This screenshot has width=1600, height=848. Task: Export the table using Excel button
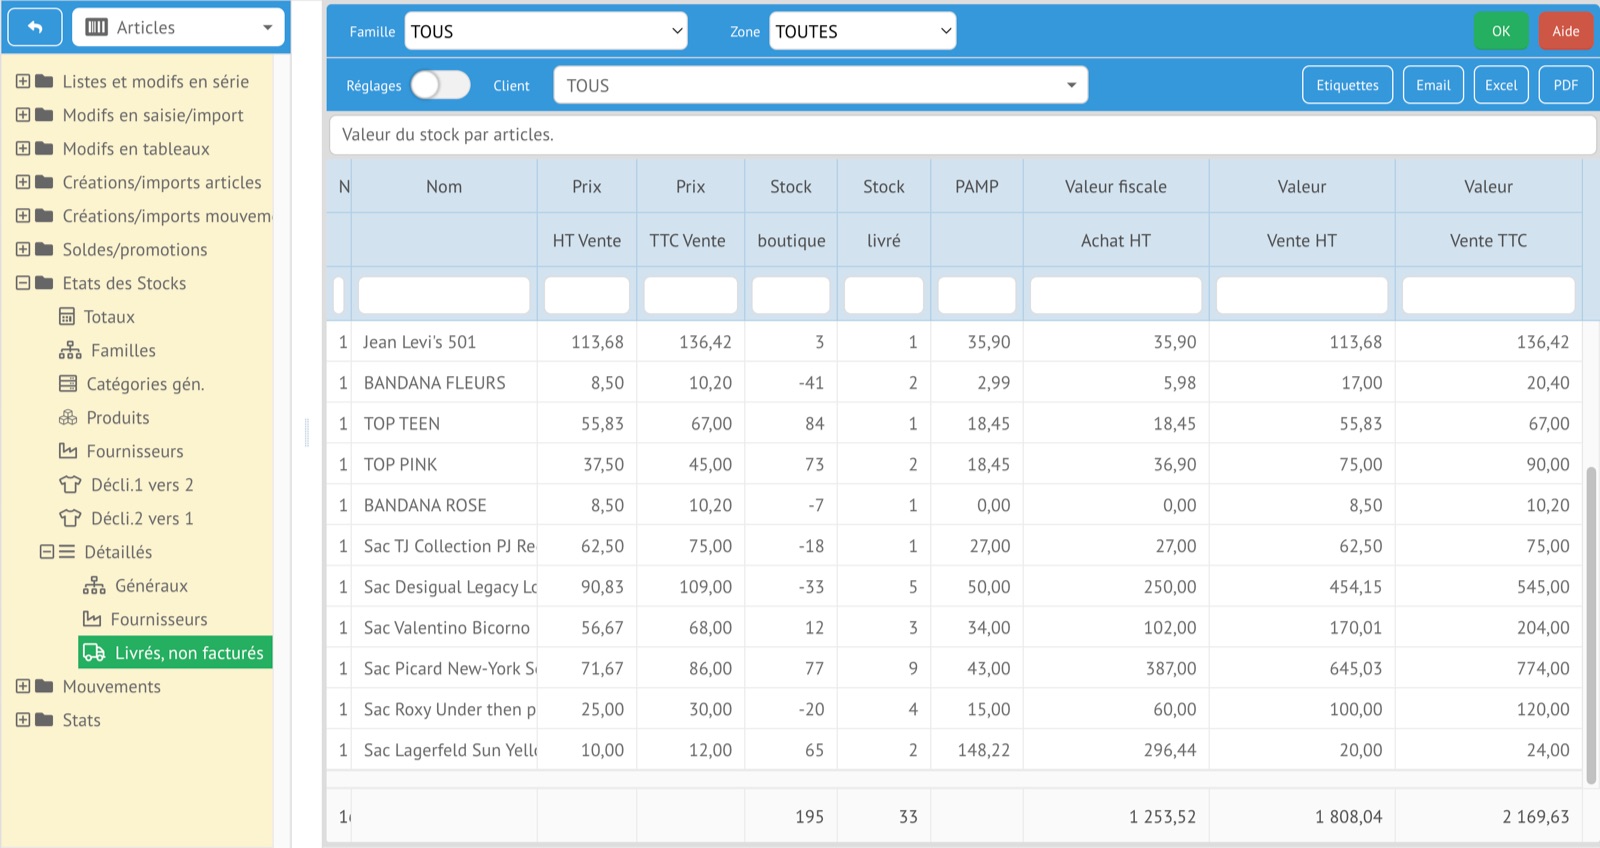click(1500, 85)
